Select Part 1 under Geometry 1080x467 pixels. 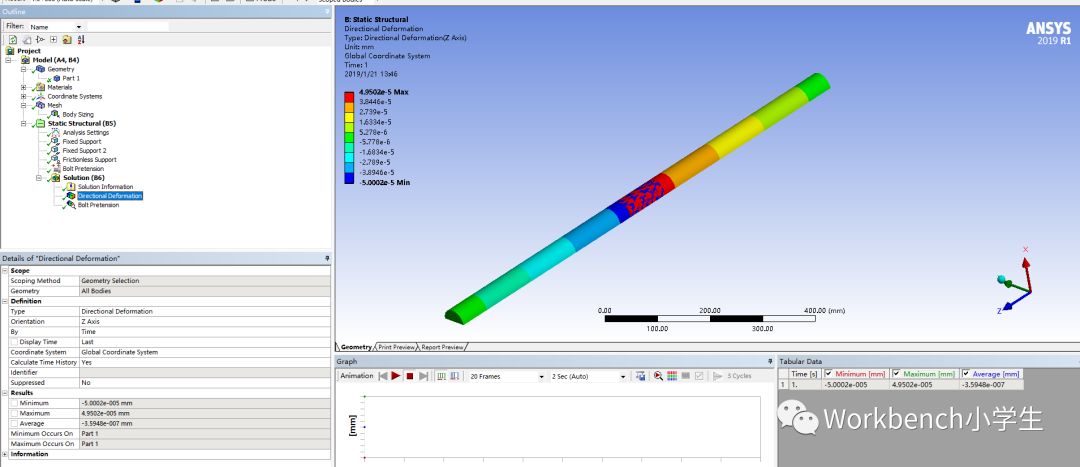point(71,78)
